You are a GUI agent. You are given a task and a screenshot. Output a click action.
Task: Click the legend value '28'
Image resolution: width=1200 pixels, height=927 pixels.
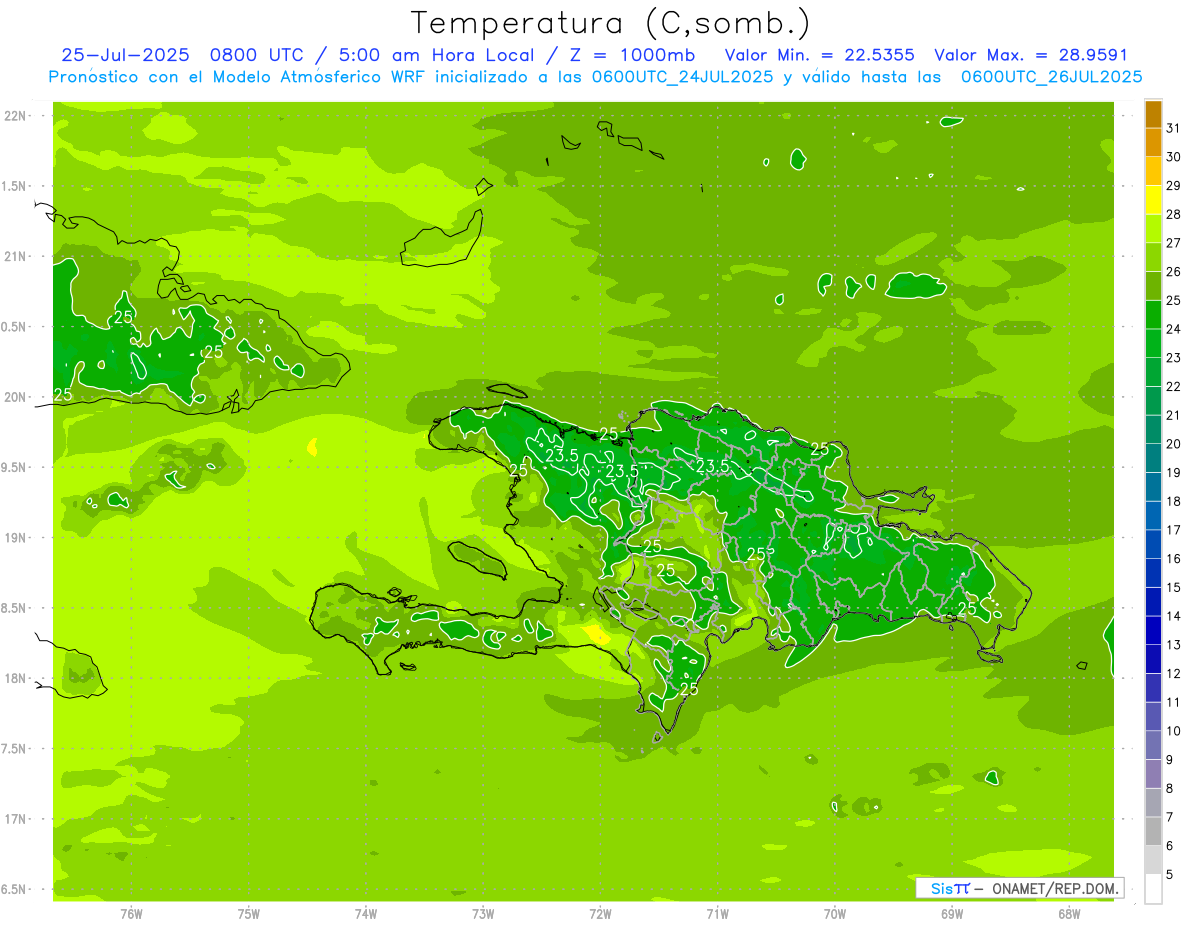pyautogui.click(x=1174, y=214)
